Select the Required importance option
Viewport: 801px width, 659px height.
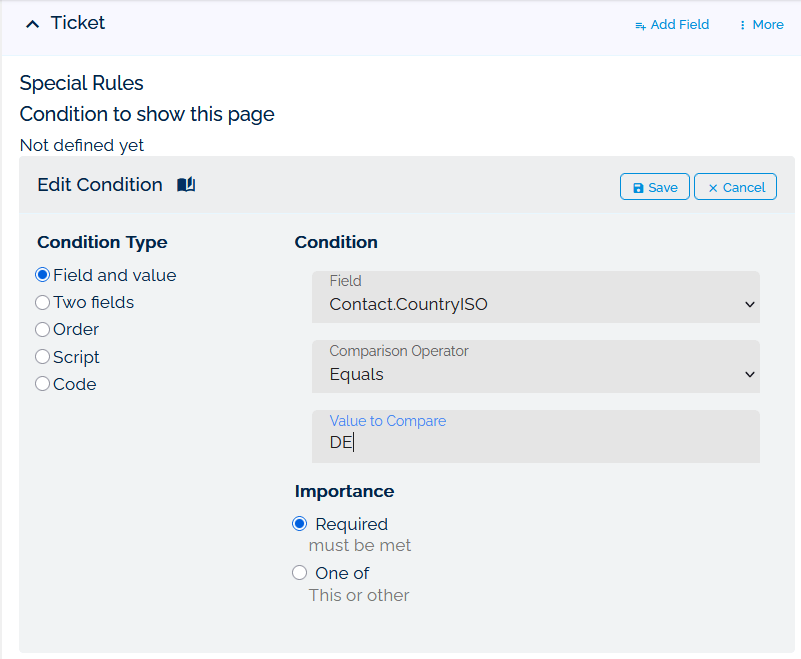299,523
